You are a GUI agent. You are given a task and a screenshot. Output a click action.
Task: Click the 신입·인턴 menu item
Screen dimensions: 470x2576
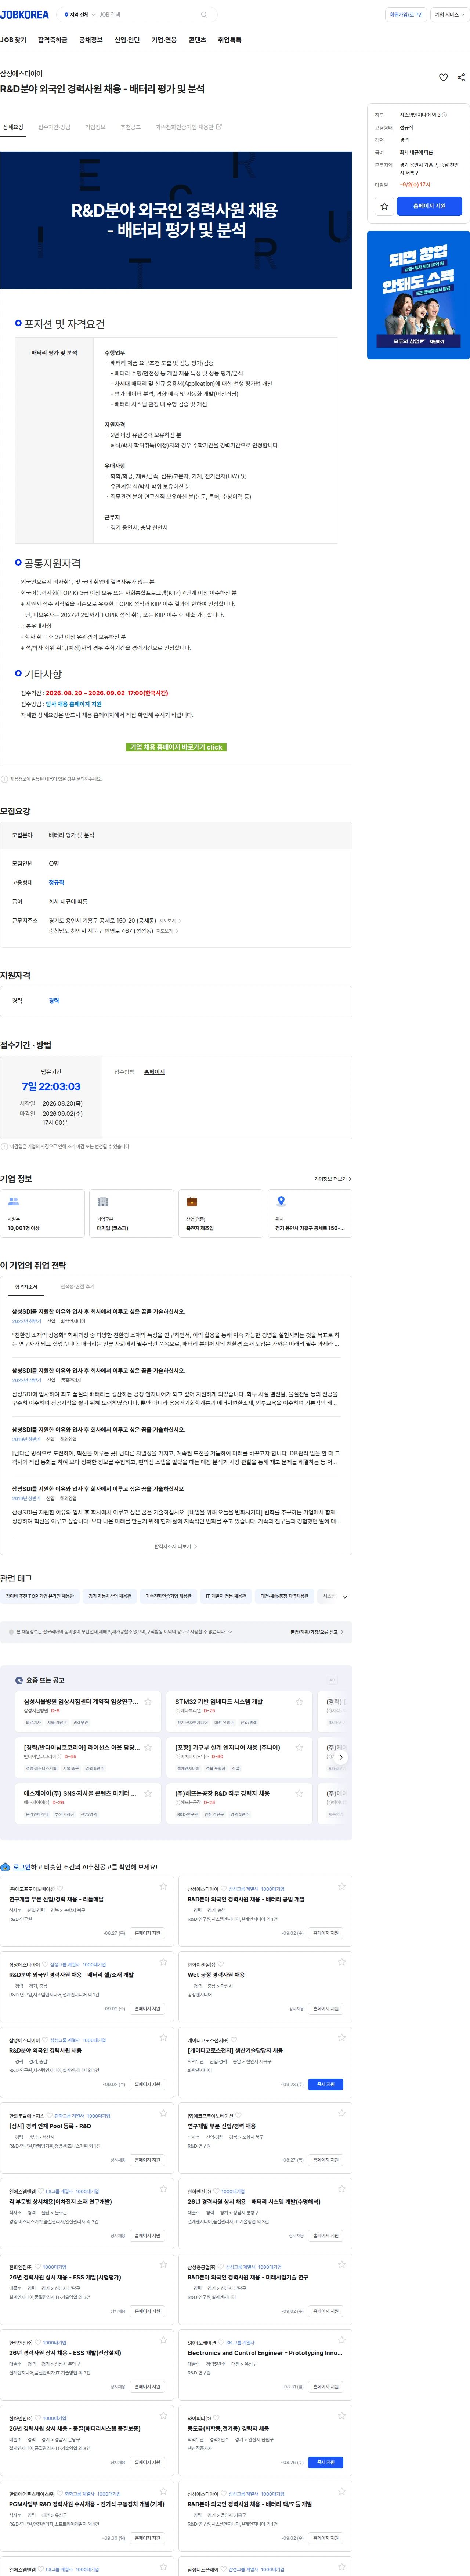127,40
